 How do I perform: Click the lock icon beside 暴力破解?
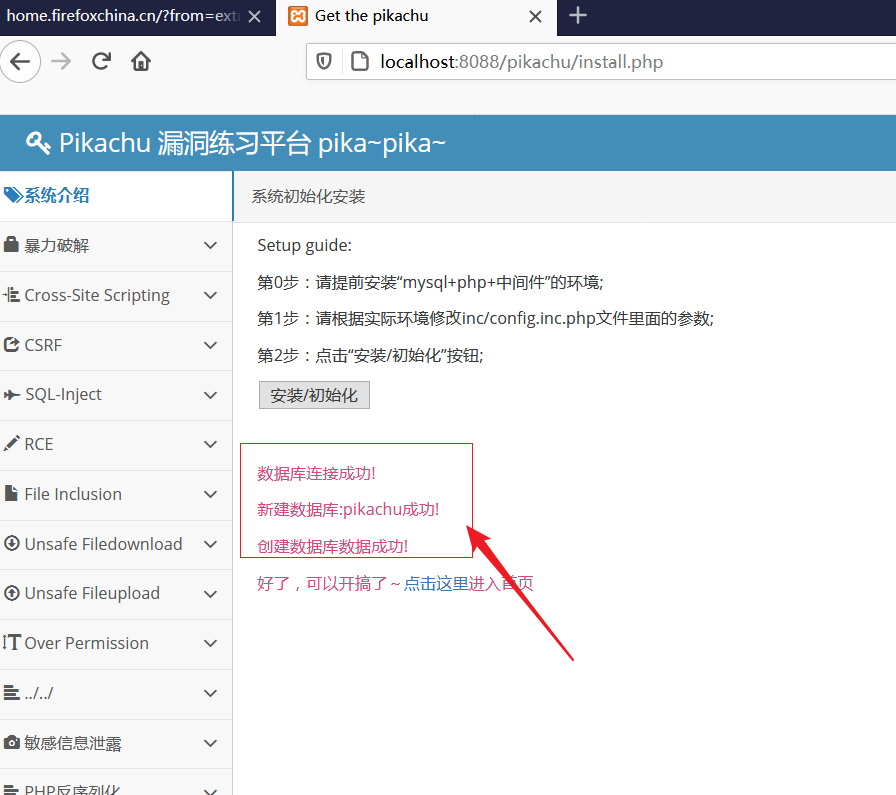click(x=11, y=245)
